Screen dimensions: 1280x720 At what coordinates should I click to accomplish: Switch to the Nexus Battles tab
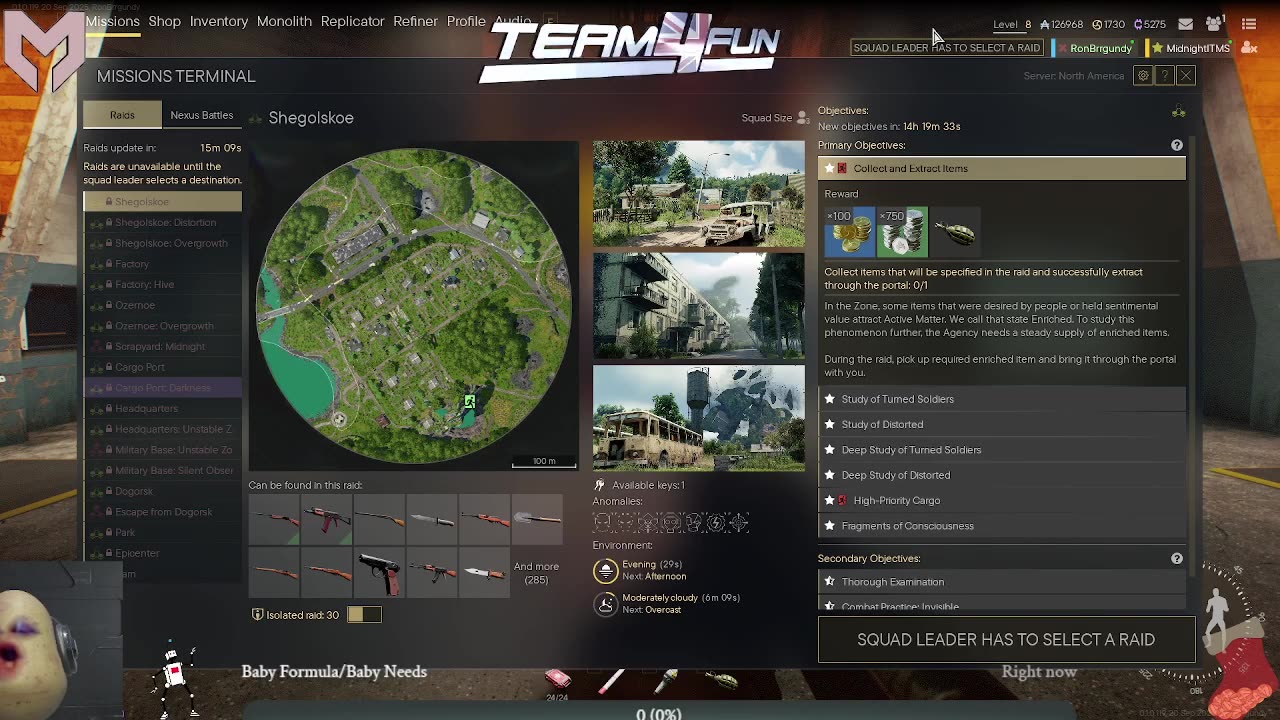tap(201, 115)
